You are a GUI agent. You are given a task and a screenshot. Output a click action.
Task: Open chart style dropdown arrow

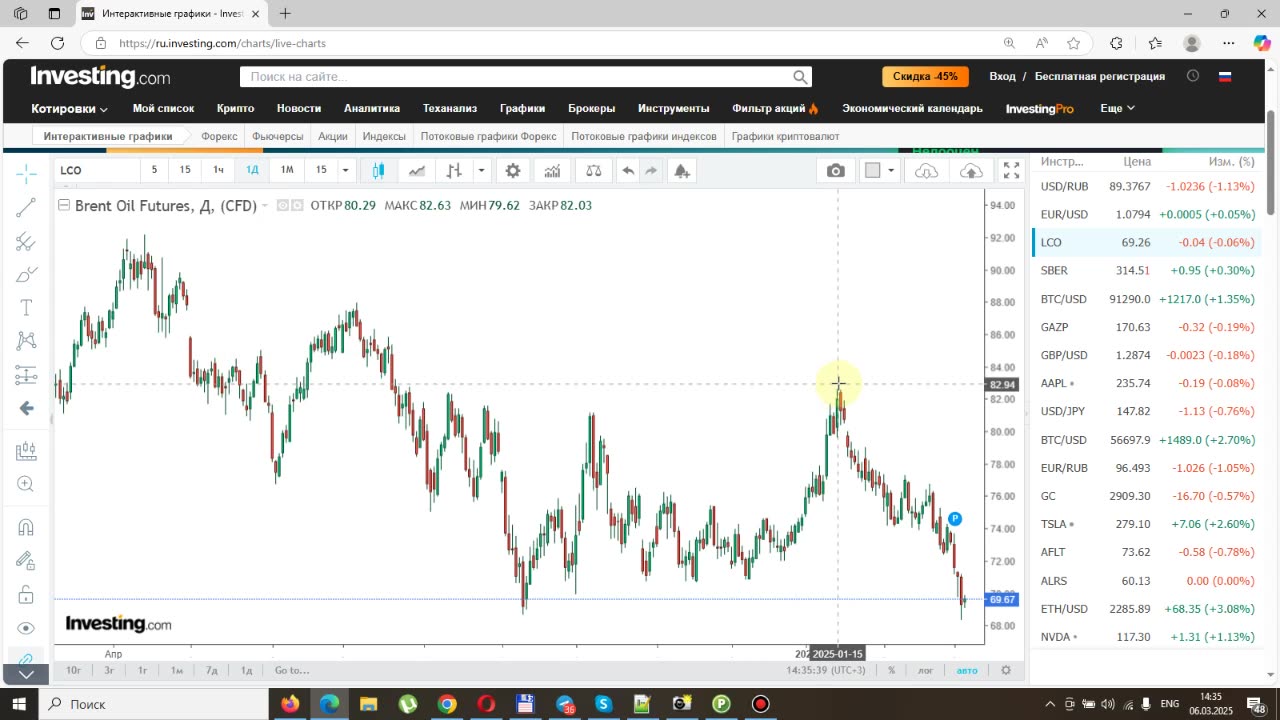[481, 170]
